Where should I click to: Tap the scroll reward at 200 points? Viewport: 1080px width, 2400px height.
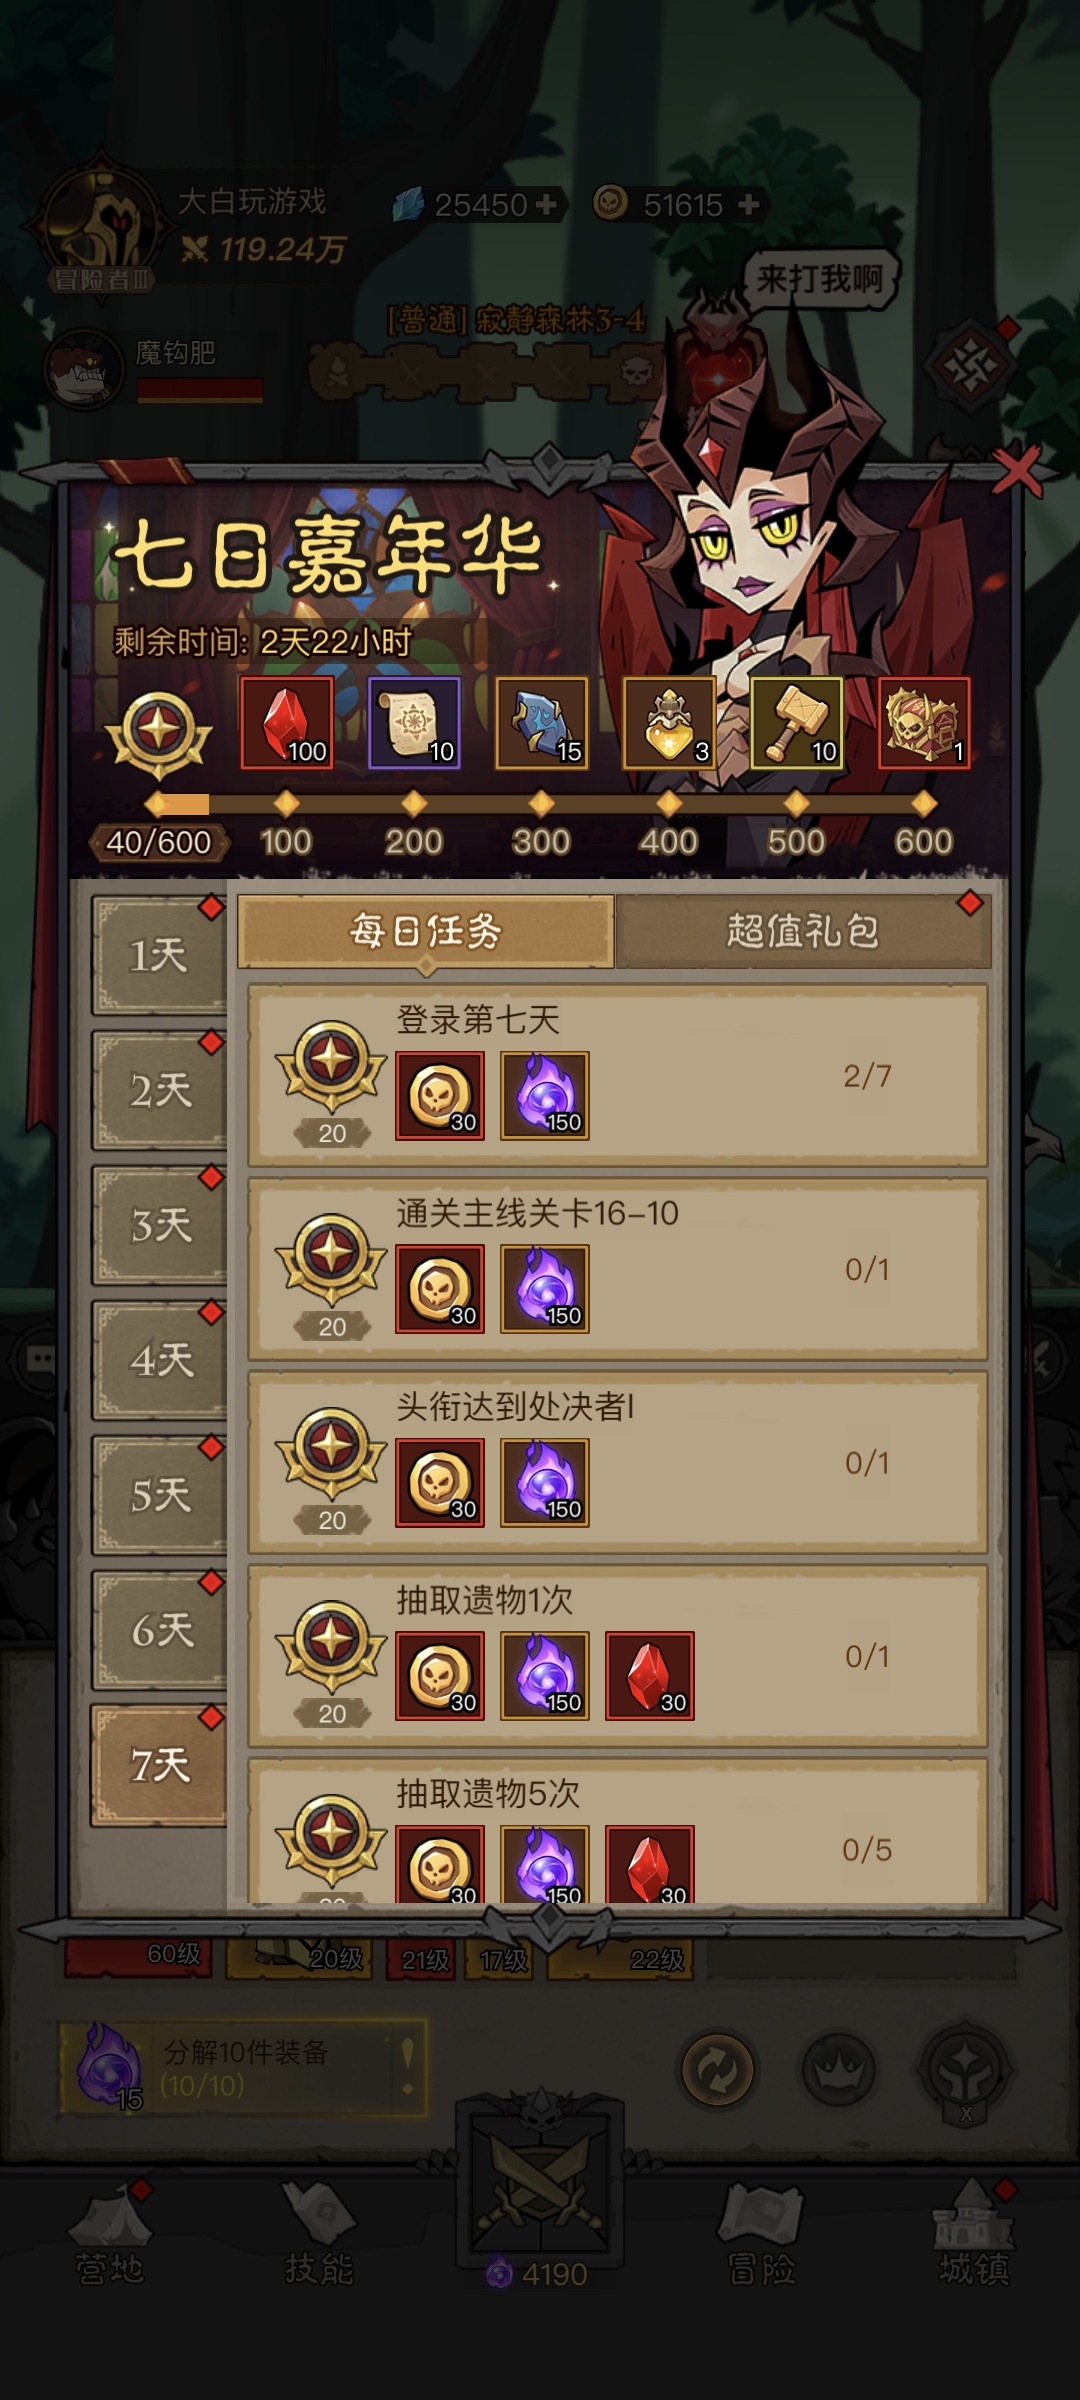414,723
